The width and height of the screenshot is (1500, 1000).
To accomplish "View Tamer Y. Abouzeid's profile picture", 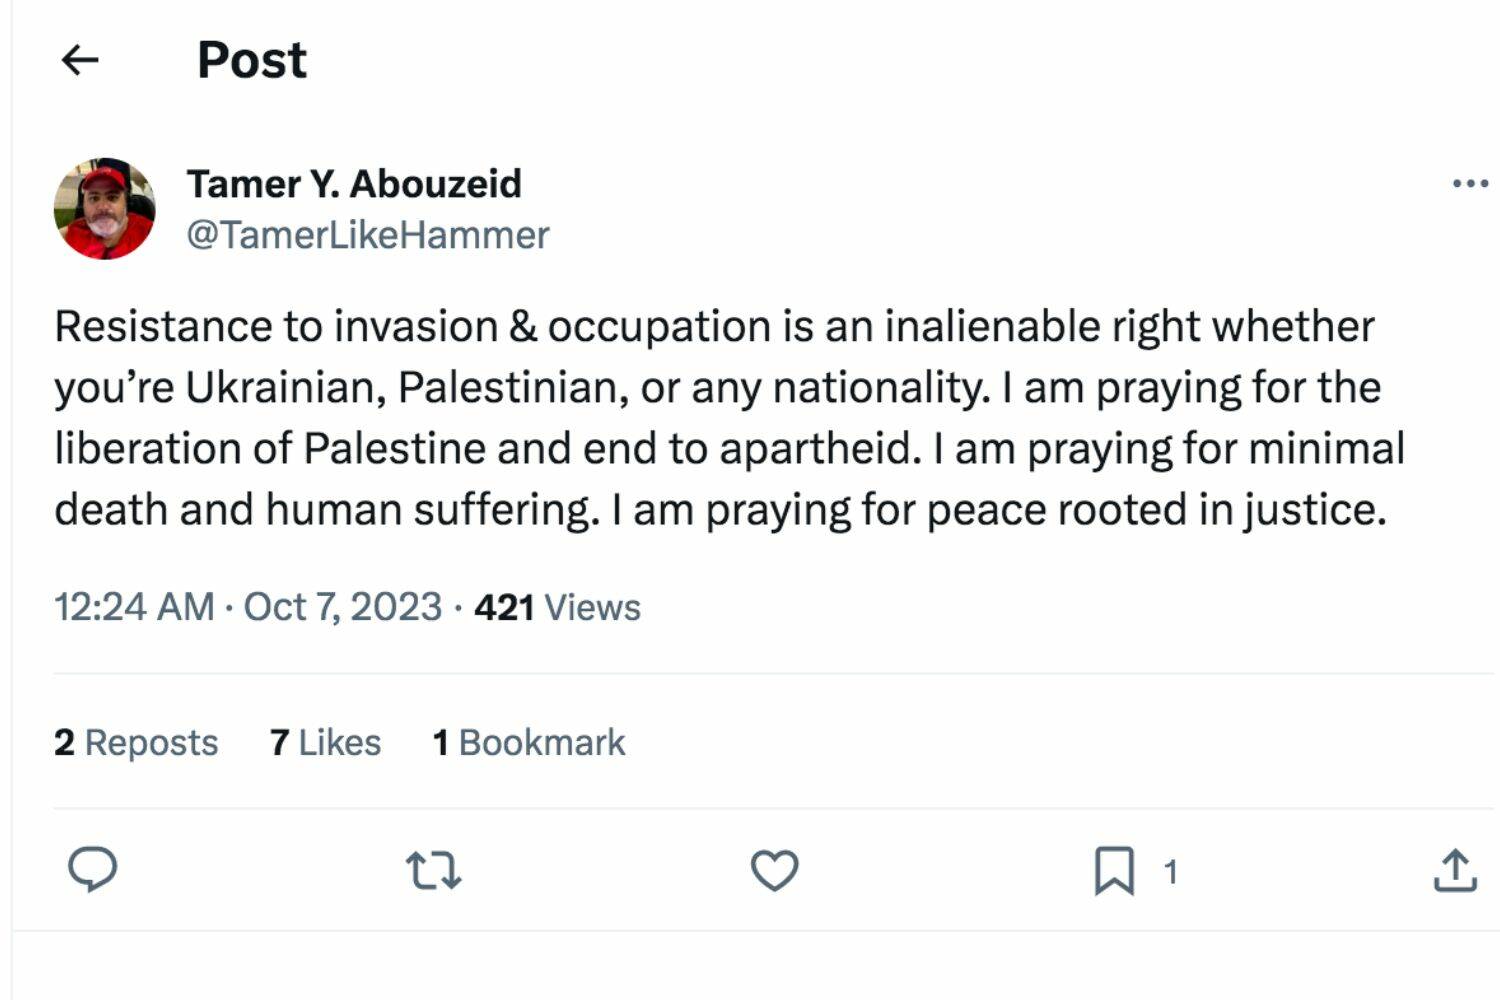I will pos(105,207).
